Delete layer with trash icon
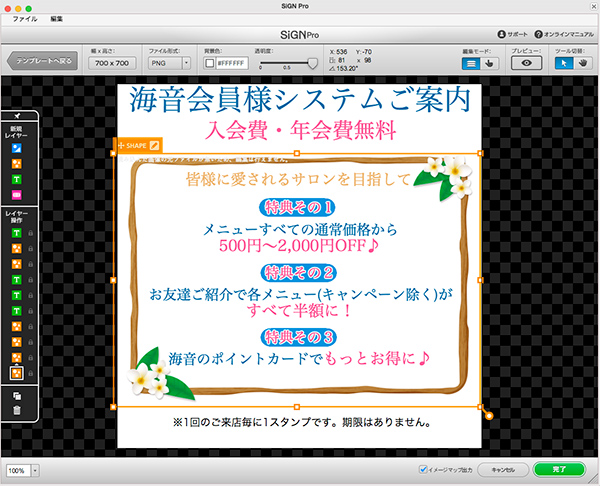 tap(17, 410)
